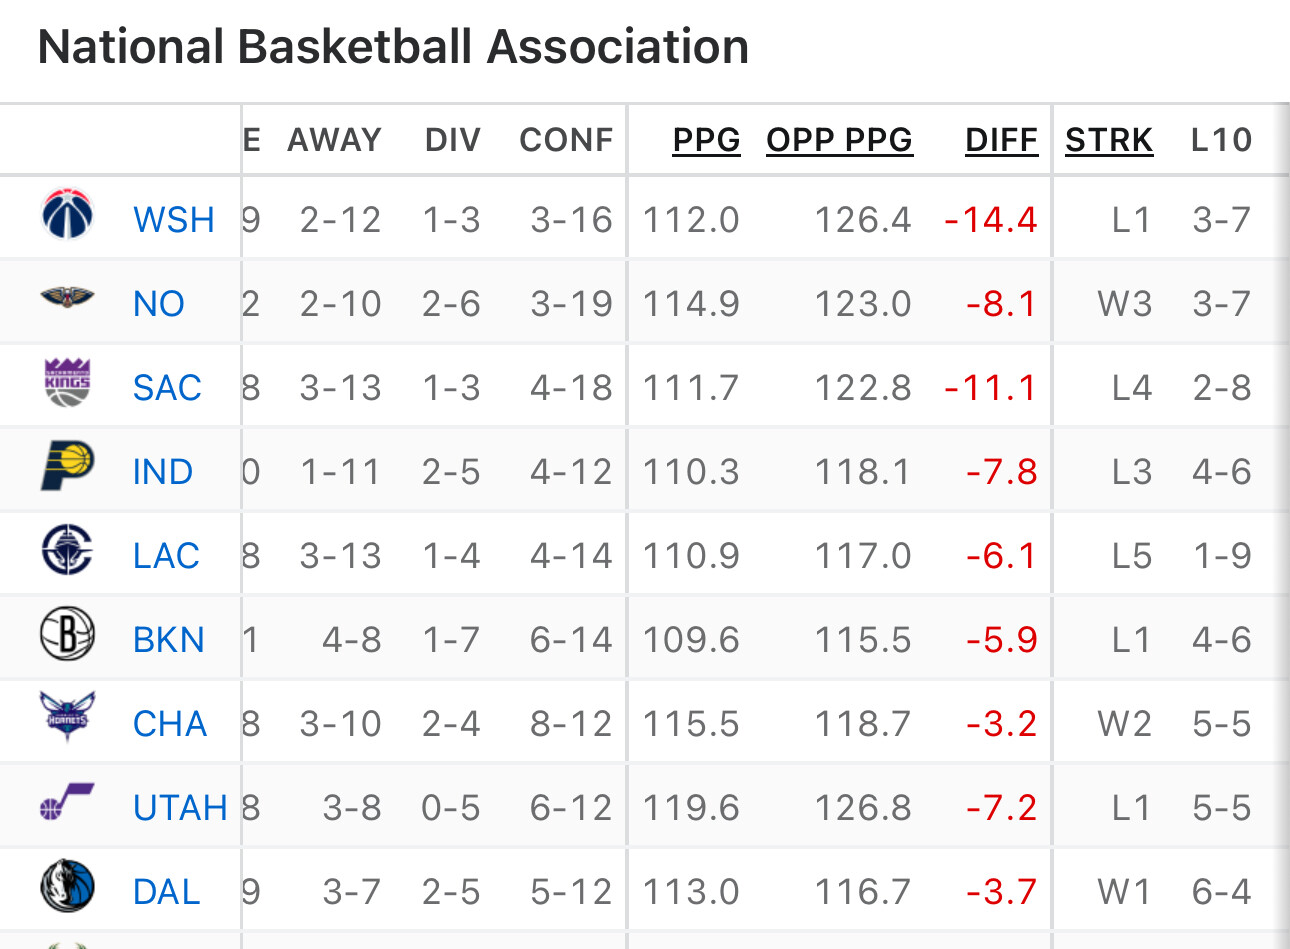Click the Utah Jazz logo

click(x=67, y=802)
